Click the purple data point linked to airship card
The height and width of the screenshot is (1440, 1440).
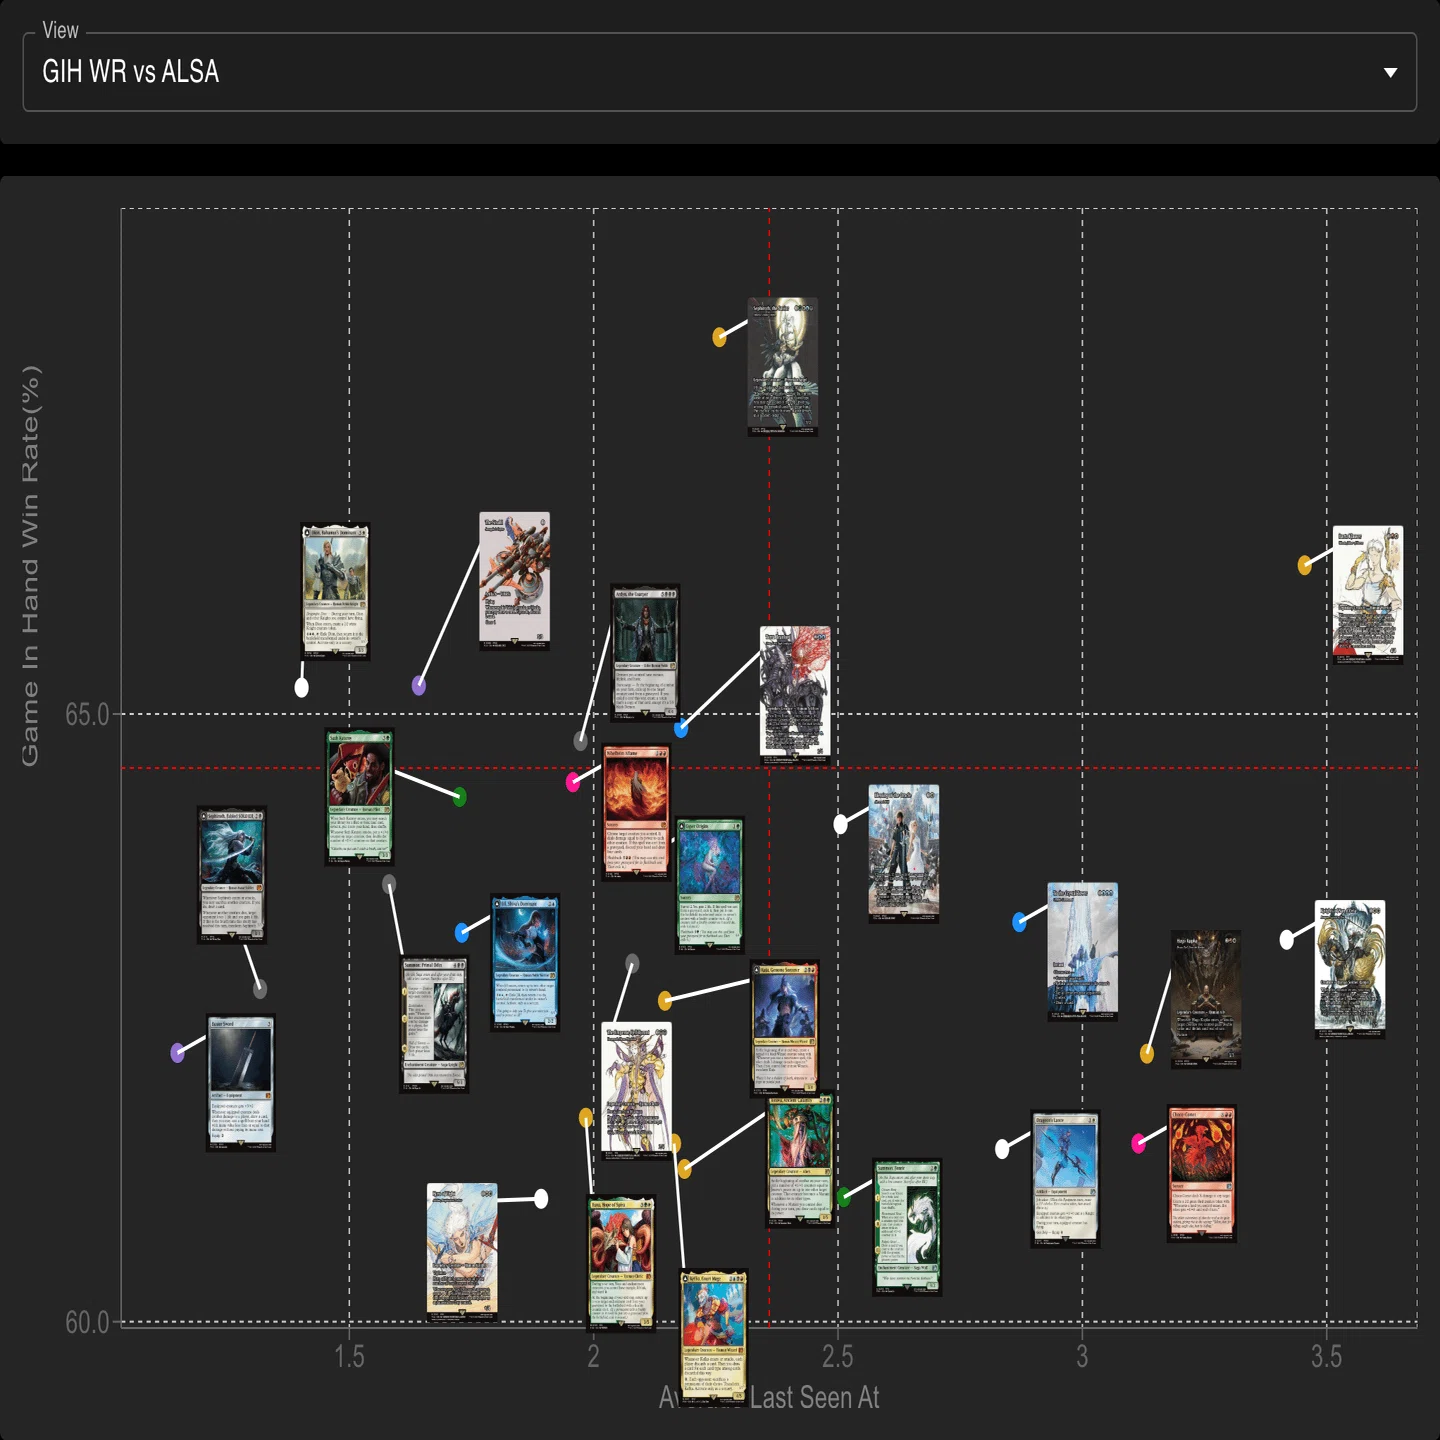(419, 686)
